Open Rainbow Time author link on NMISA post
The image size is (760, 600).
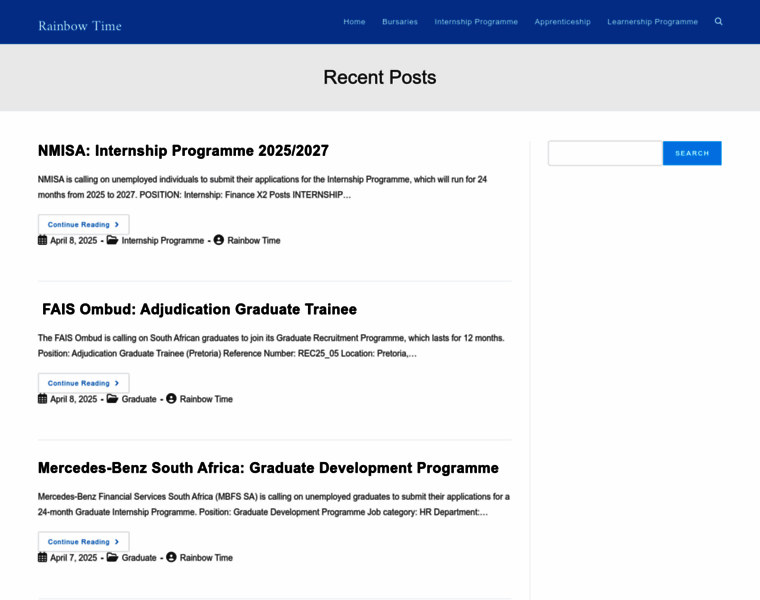click(254, 240)
